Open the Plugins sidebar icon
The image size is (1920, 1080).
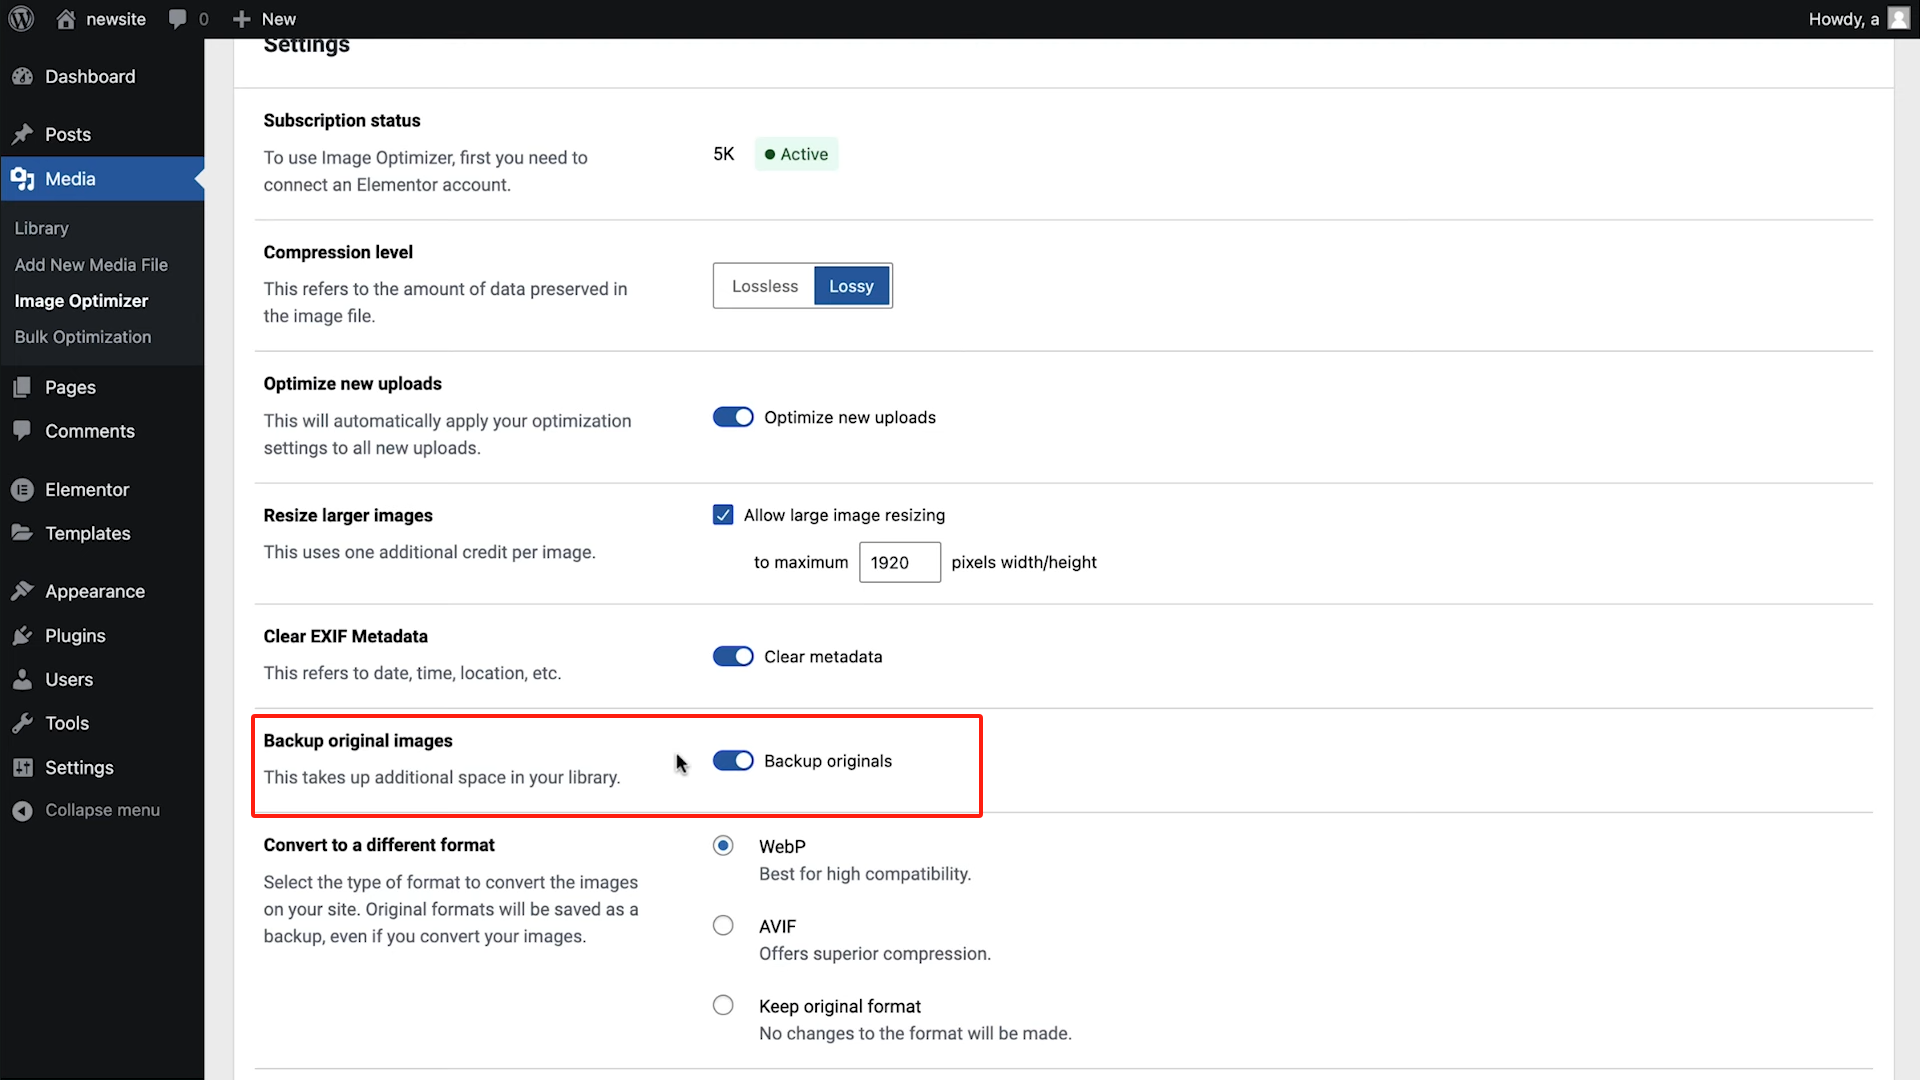pos(24,635)
